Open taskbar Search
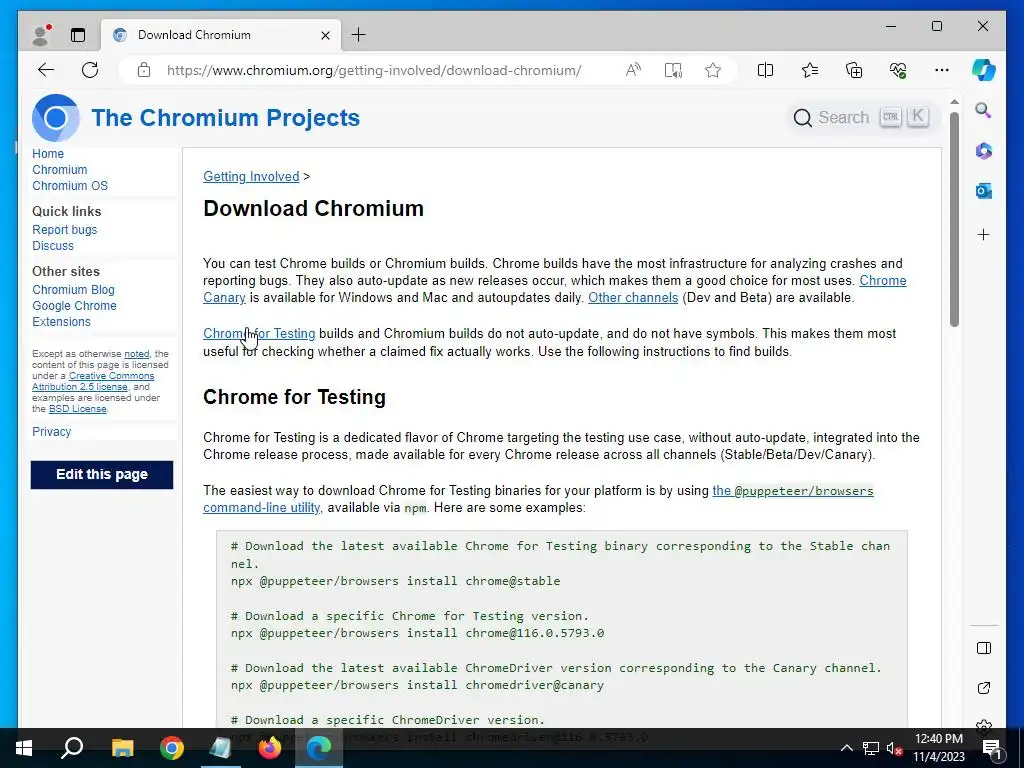This screenshot has height=768, width=1024. (x=72, y=748)
